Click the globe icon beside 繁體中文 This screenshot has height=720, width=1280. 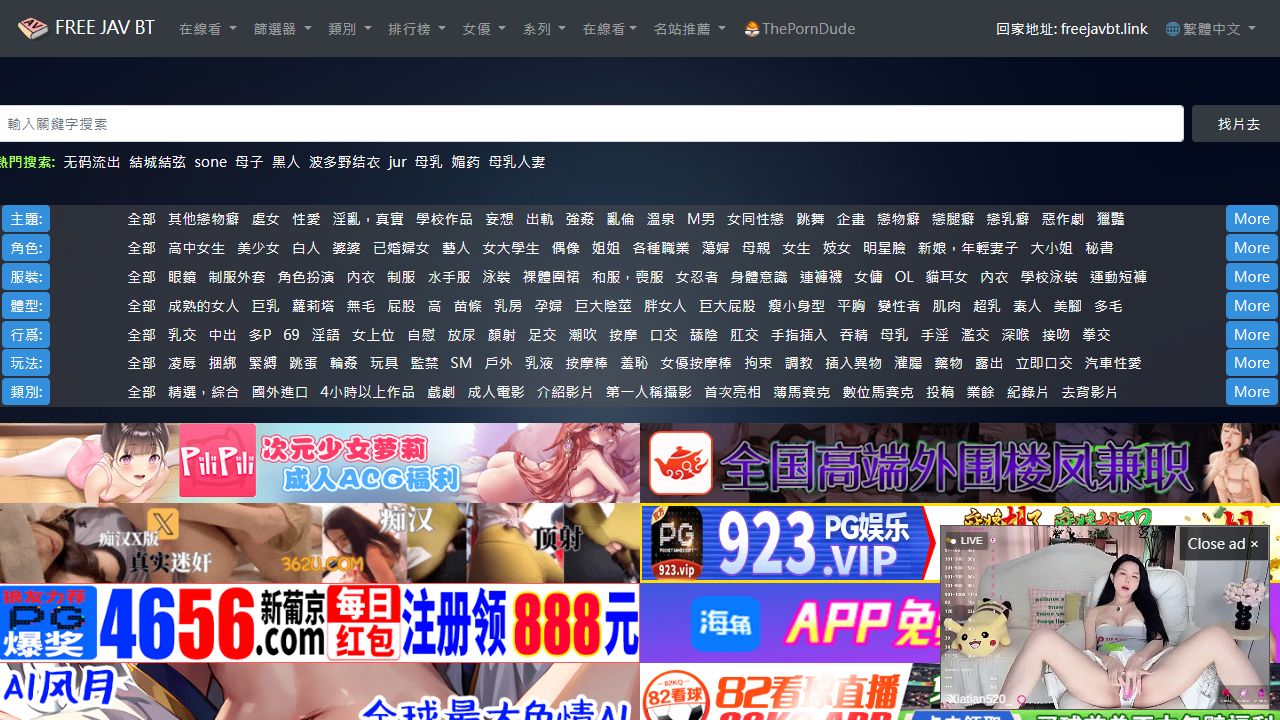1173,29
